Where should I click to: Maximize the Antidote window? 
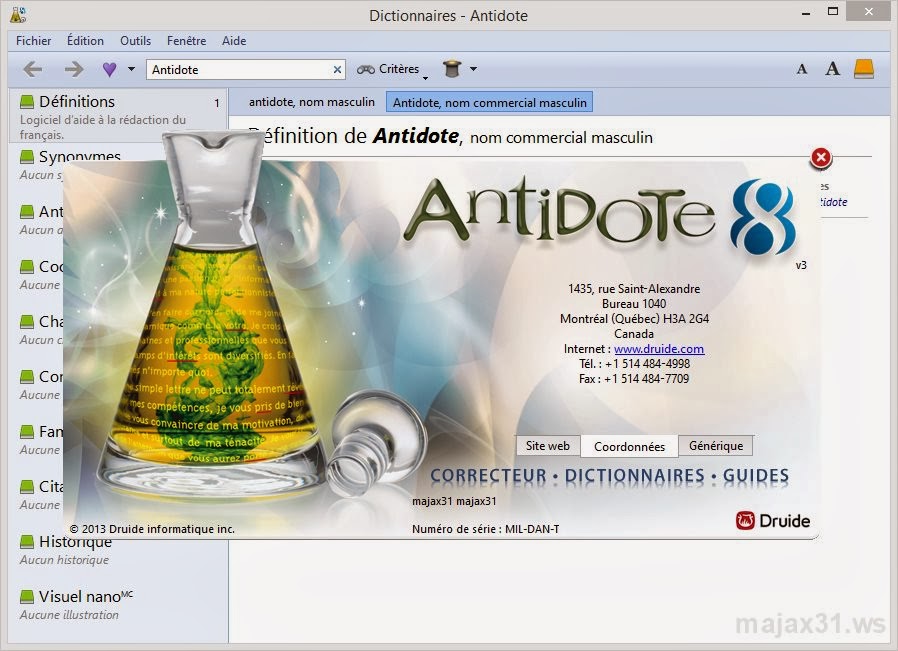(x=833, y=12)
